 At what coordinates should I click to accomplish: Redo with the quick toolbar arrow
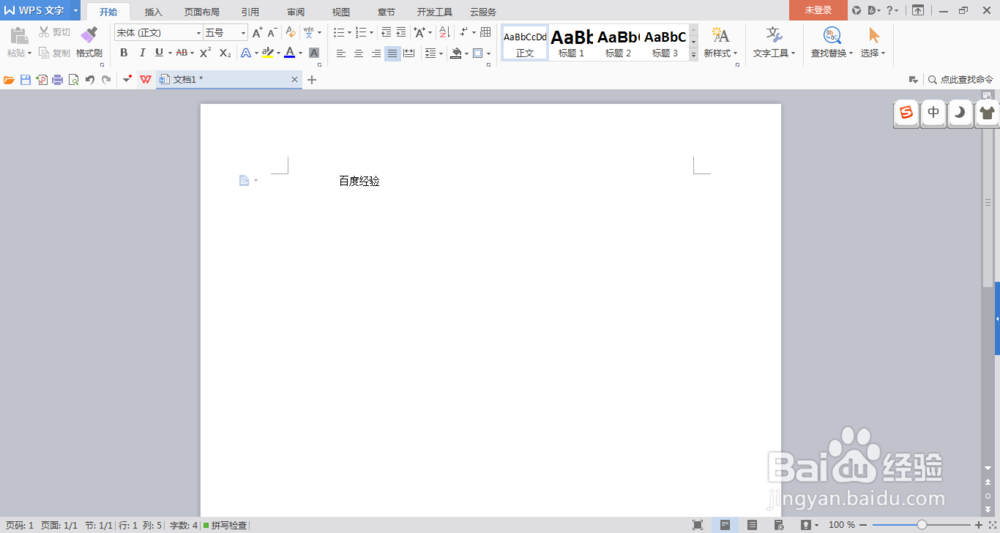coord(106,80)
